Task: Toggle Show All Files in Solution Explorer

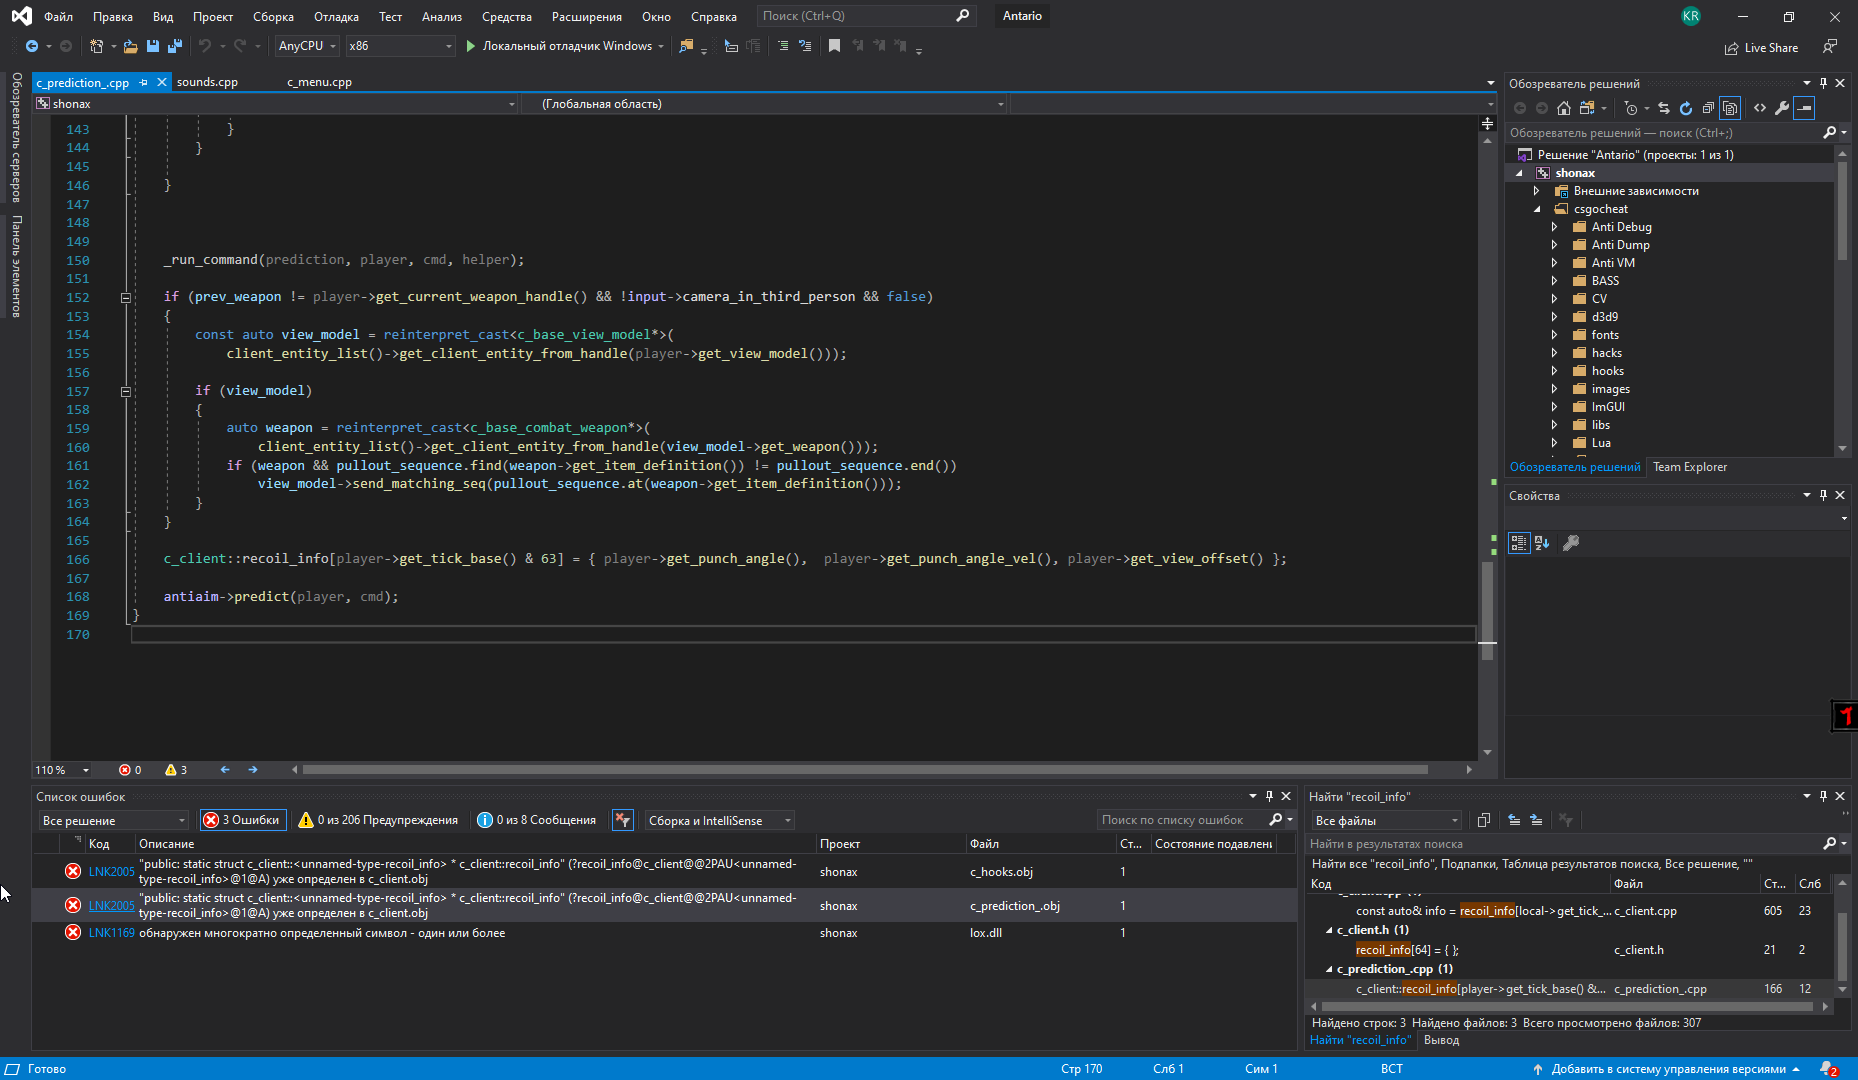Action: click(1730, 108)
